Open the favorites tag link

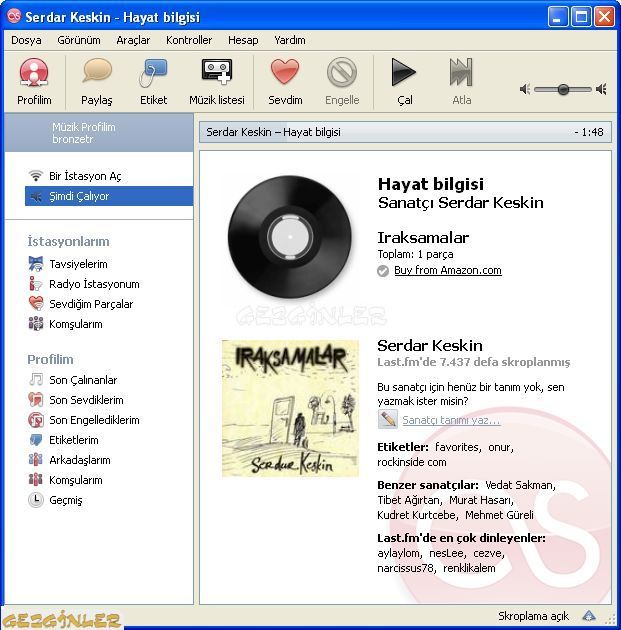(x=457, y=447)
